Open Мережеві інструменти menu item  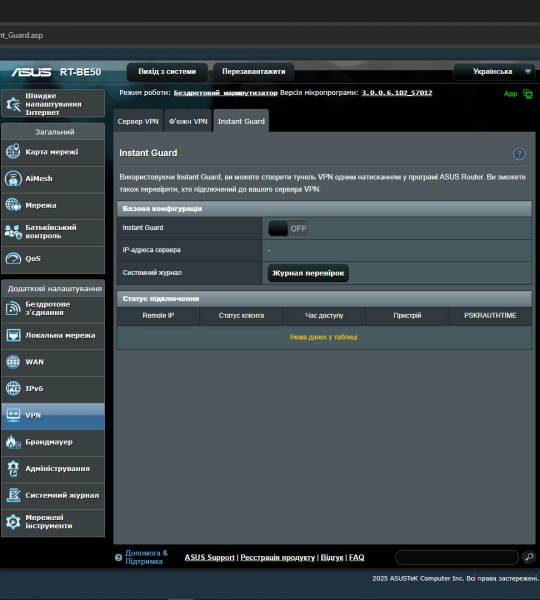click(x=53, y=522)
